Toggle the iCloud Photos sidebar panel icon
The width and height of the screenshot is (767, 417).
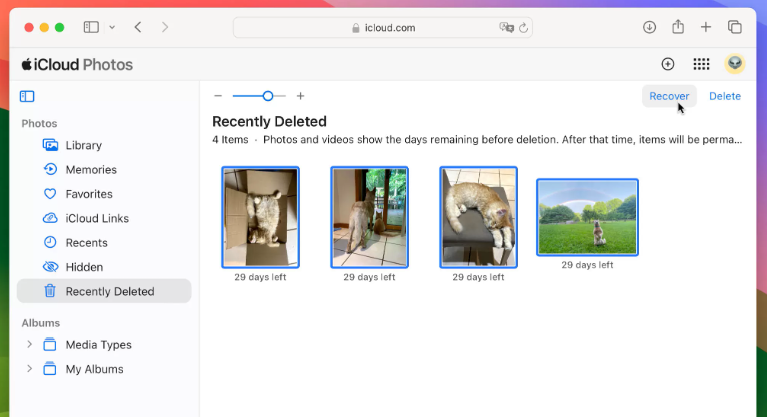[x=27, y=96]
